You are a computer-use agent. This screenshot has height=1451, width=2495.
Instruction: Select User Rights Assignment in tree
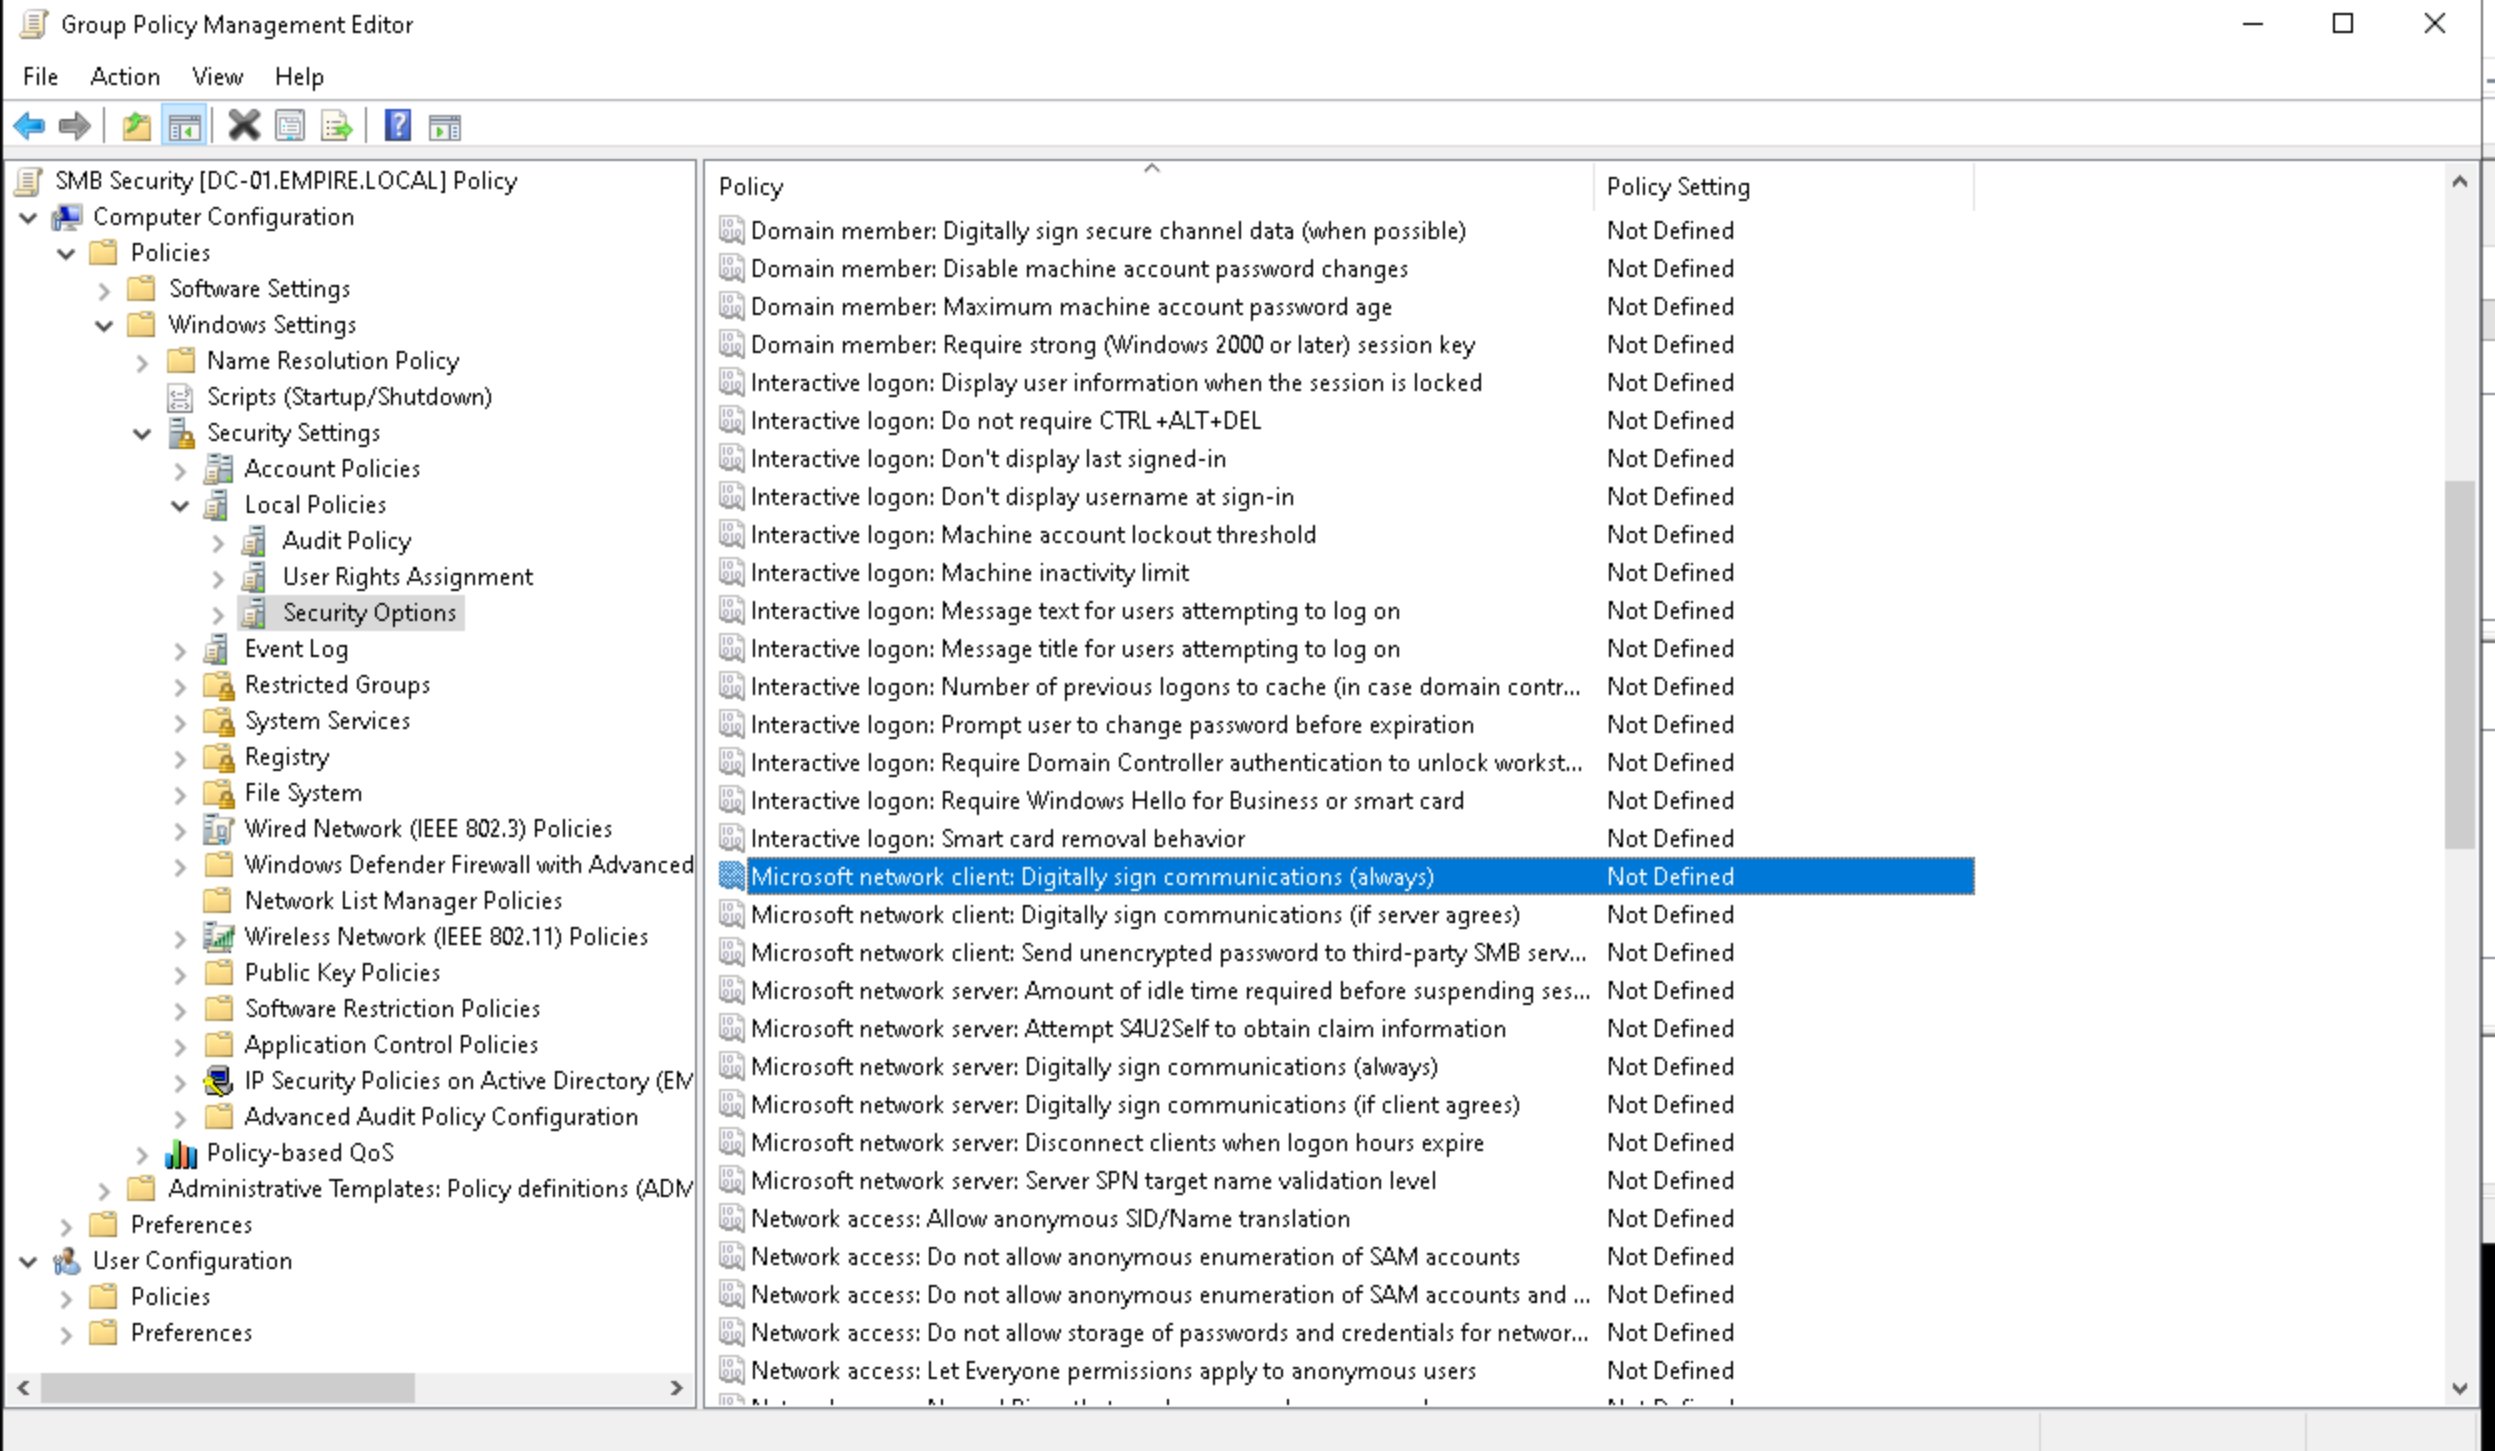(x=407, y=576)
